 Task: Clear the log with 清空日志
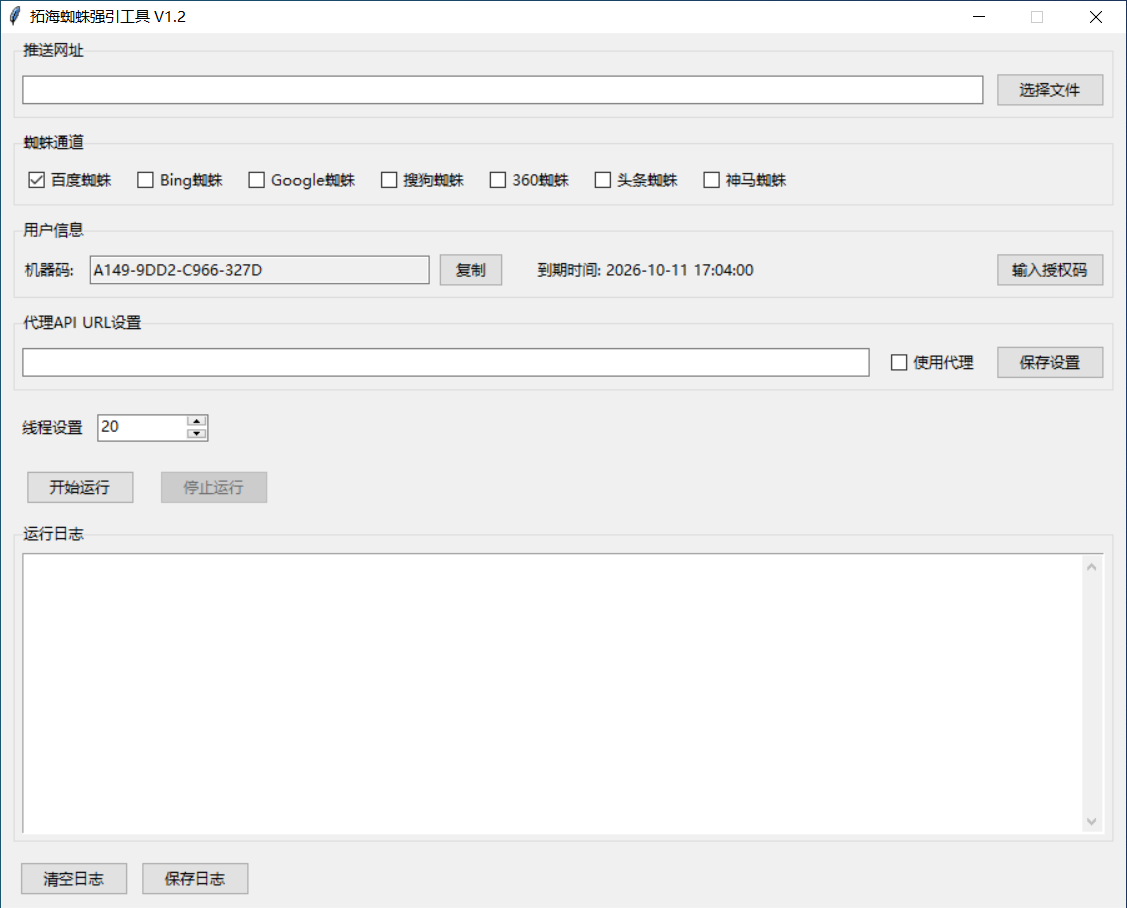click(74, 879)
